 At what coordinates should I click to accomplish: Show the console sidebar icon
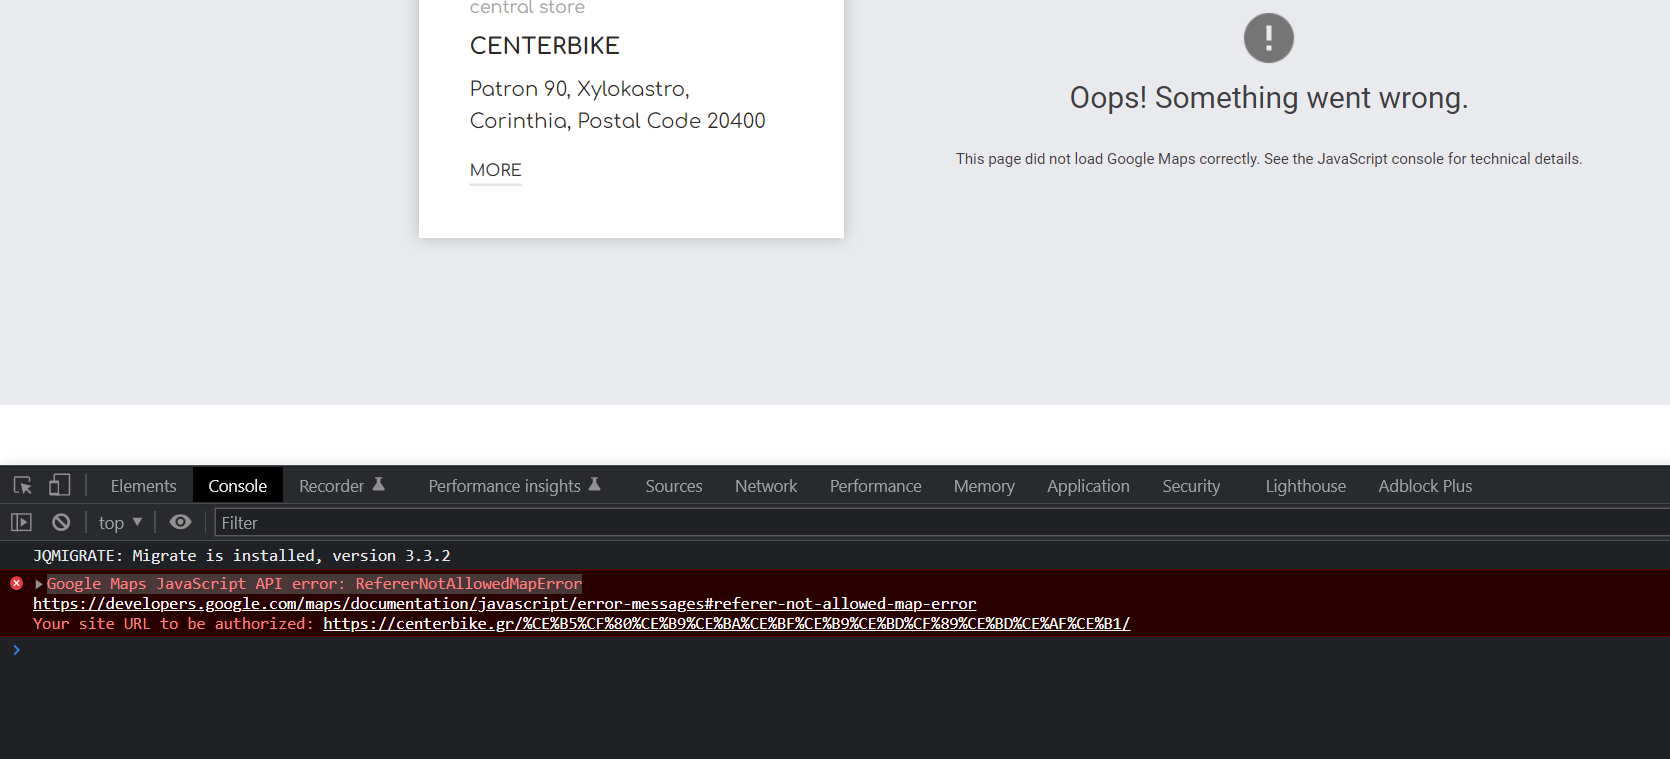[x=22, y=522]
